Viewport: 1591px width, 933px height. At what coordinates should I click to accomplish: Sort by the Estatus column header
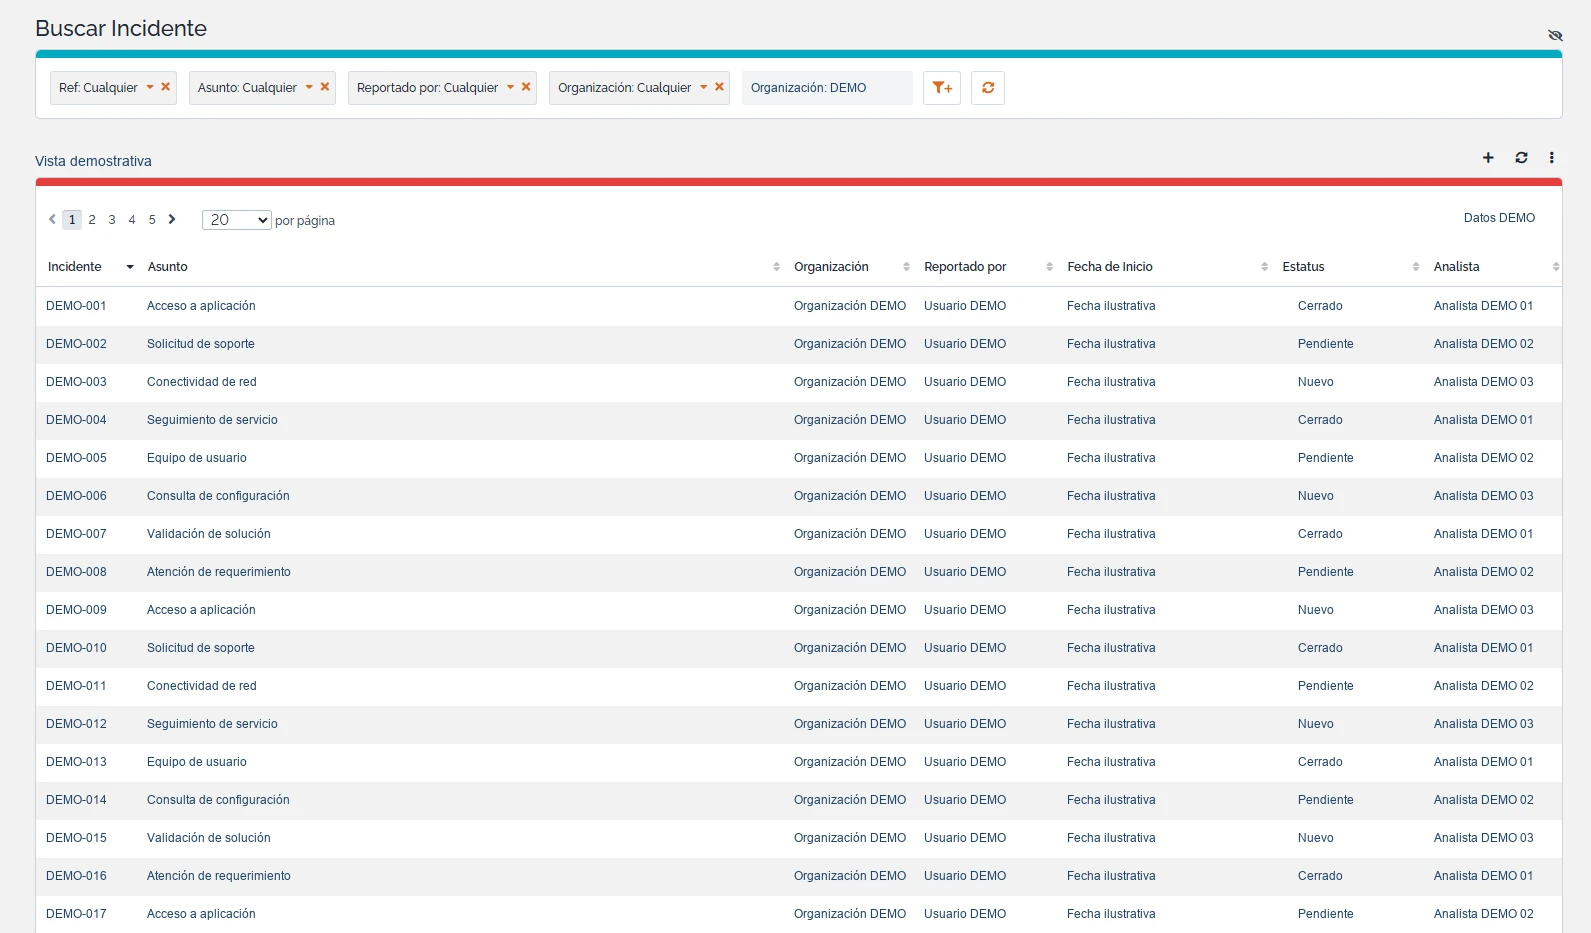click(x=1303, y=267)
